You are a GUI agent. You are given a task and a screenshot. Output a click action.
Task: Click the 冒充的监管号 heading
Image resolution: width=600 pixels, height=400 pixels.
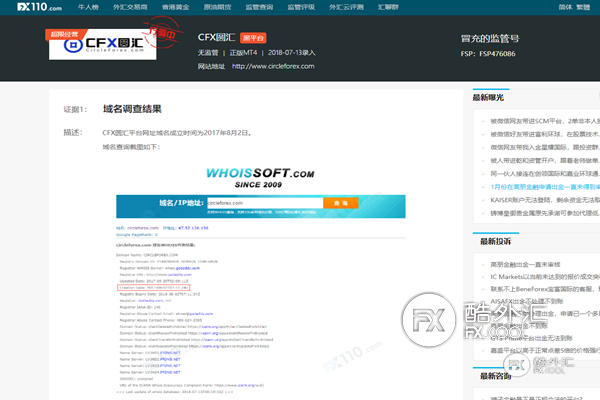click(490, 39)
